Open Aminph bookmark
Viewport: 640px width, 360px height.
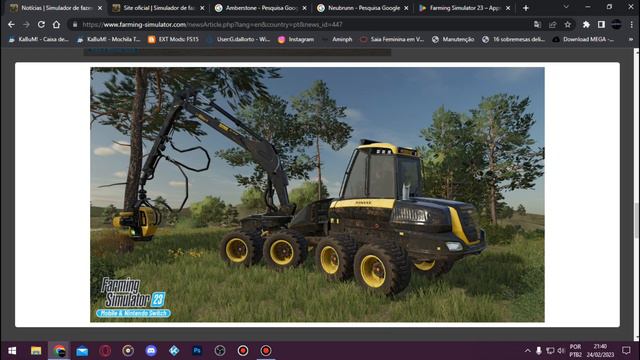point(337,39)
